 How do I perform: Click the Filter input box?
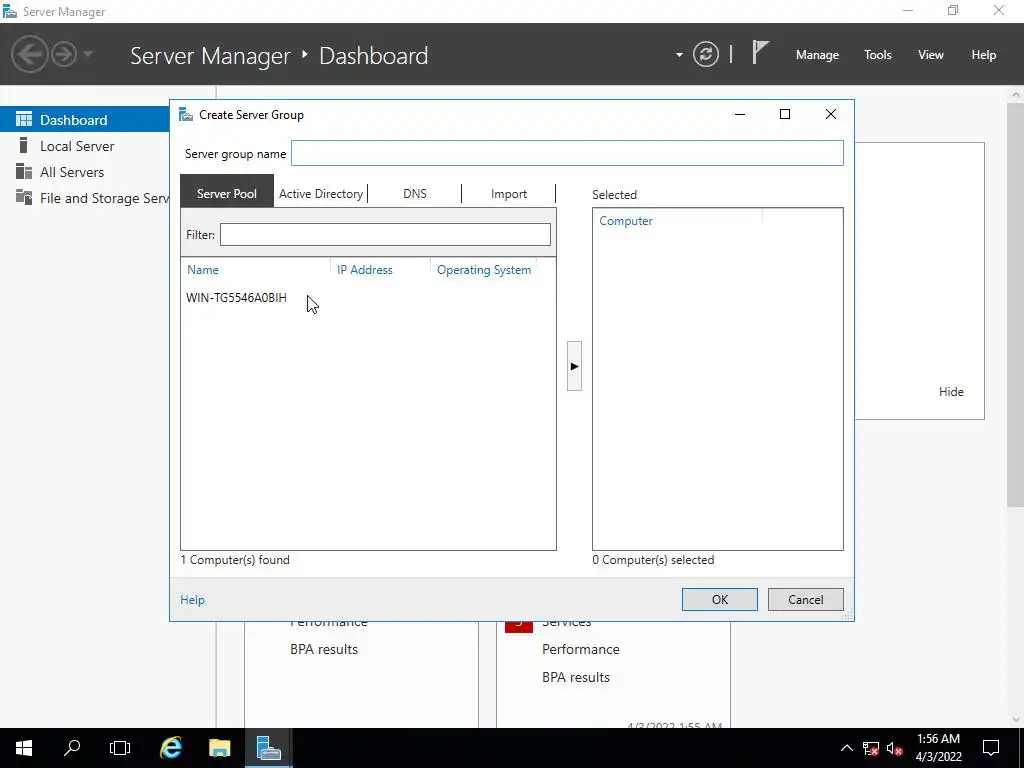[385, 234]
